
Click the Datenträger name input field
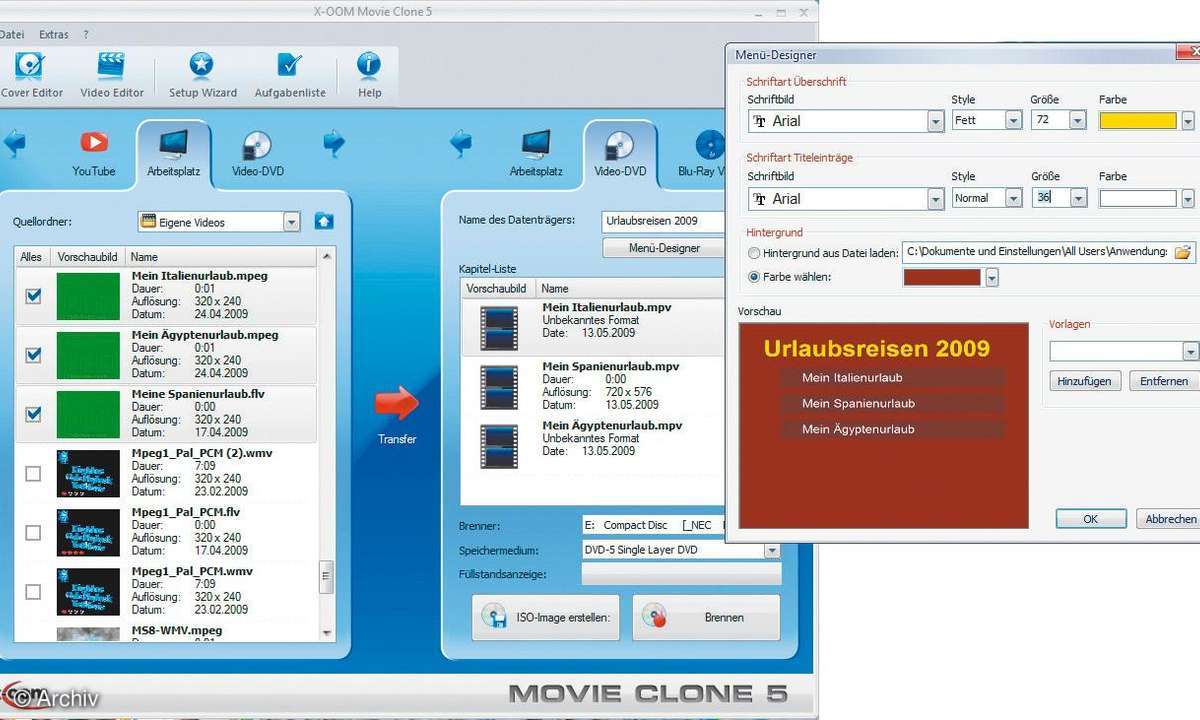pyautogui.click(x=663, y=221)
